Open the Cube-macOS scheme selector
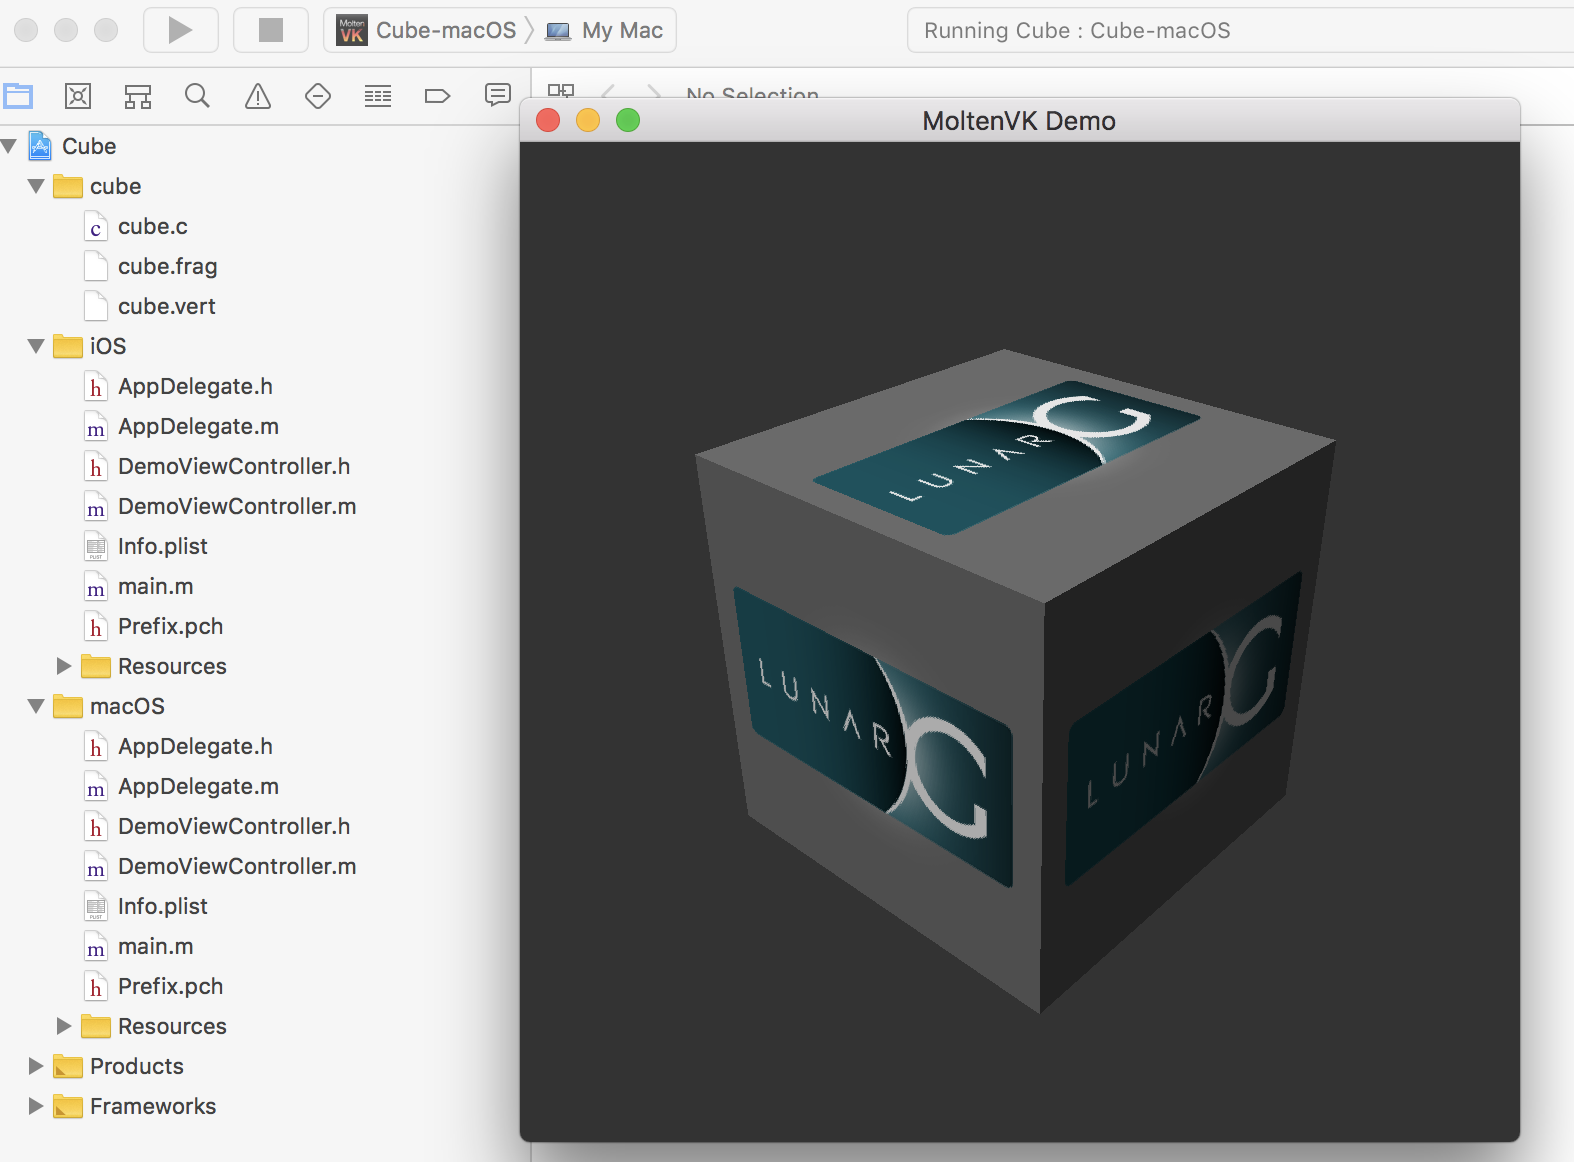Viewport: 1574px width, 1162px height. tap(427, 30)
